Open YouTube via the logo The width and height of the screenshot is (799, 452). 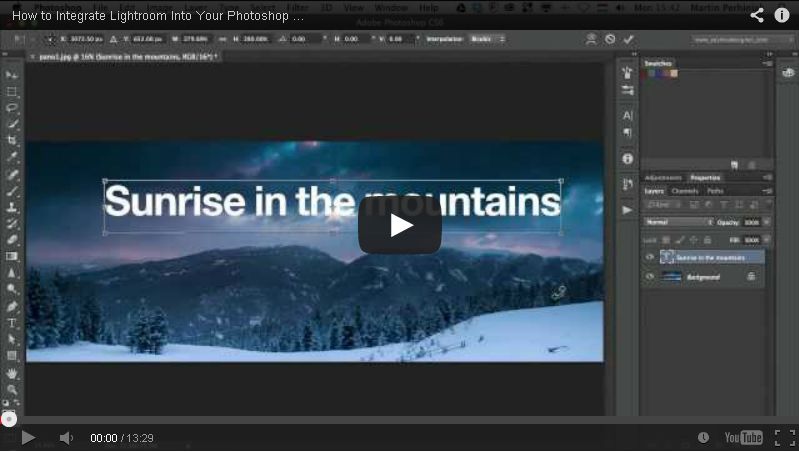(743, 437)
